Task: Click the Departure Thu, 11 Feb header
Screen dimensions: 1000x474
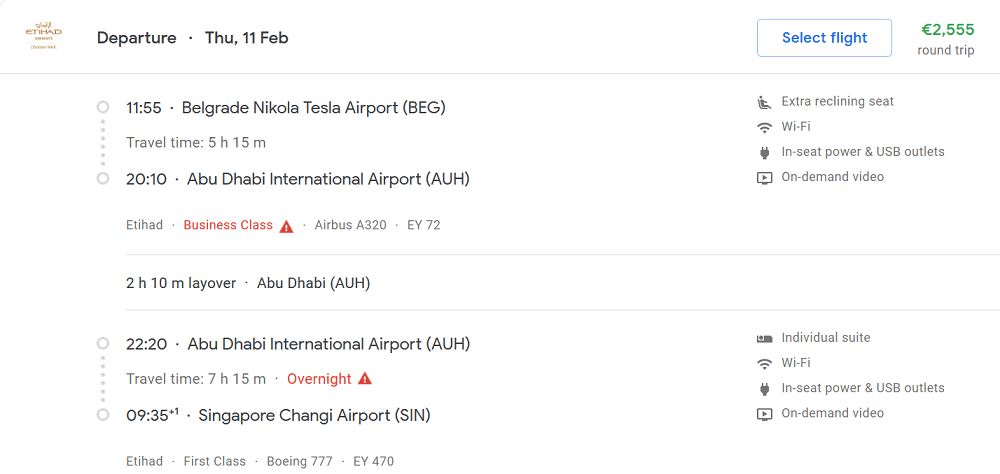Action: click(x=193, y=38)
